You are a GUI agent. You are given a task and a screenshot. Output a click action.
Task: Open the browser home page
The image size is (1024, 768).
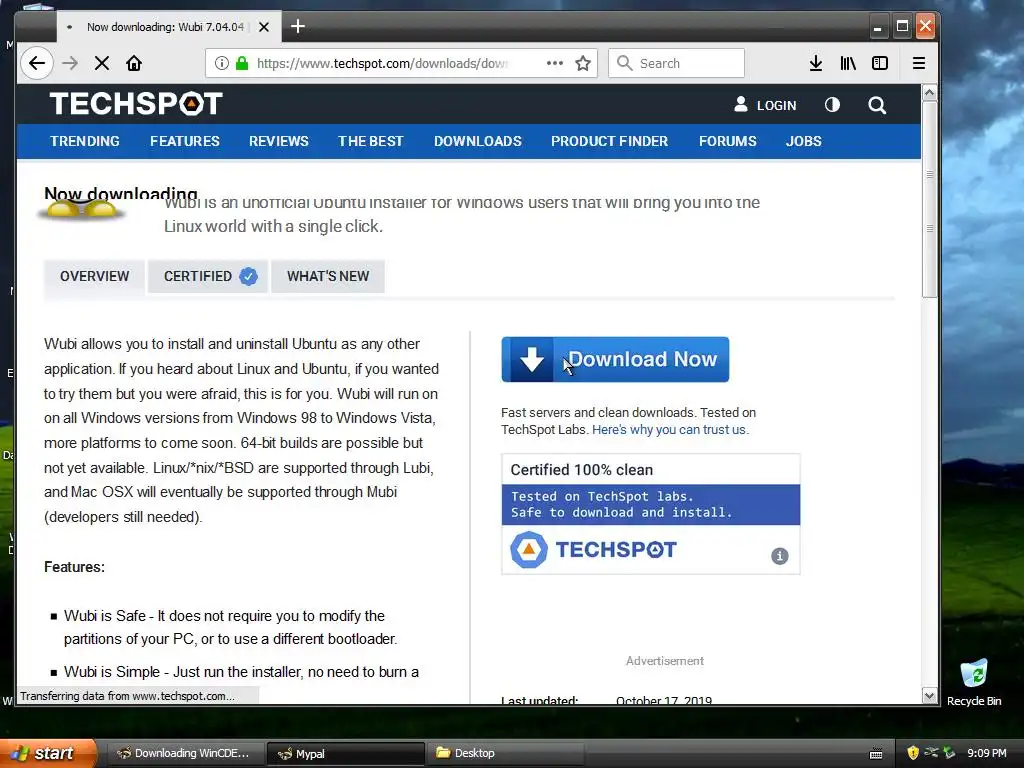pyautogui.click(x=134, y=63)
